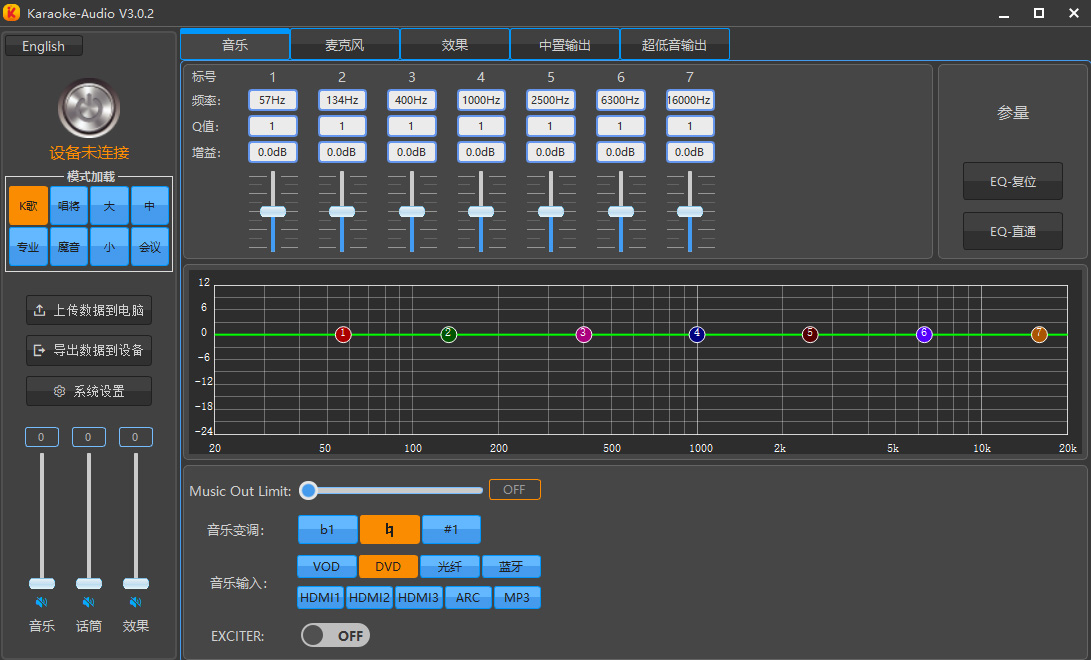Mute the 话筒 channel speaker icon
This screenshot has width=1091, height=660.
click(x=89, y=602)
